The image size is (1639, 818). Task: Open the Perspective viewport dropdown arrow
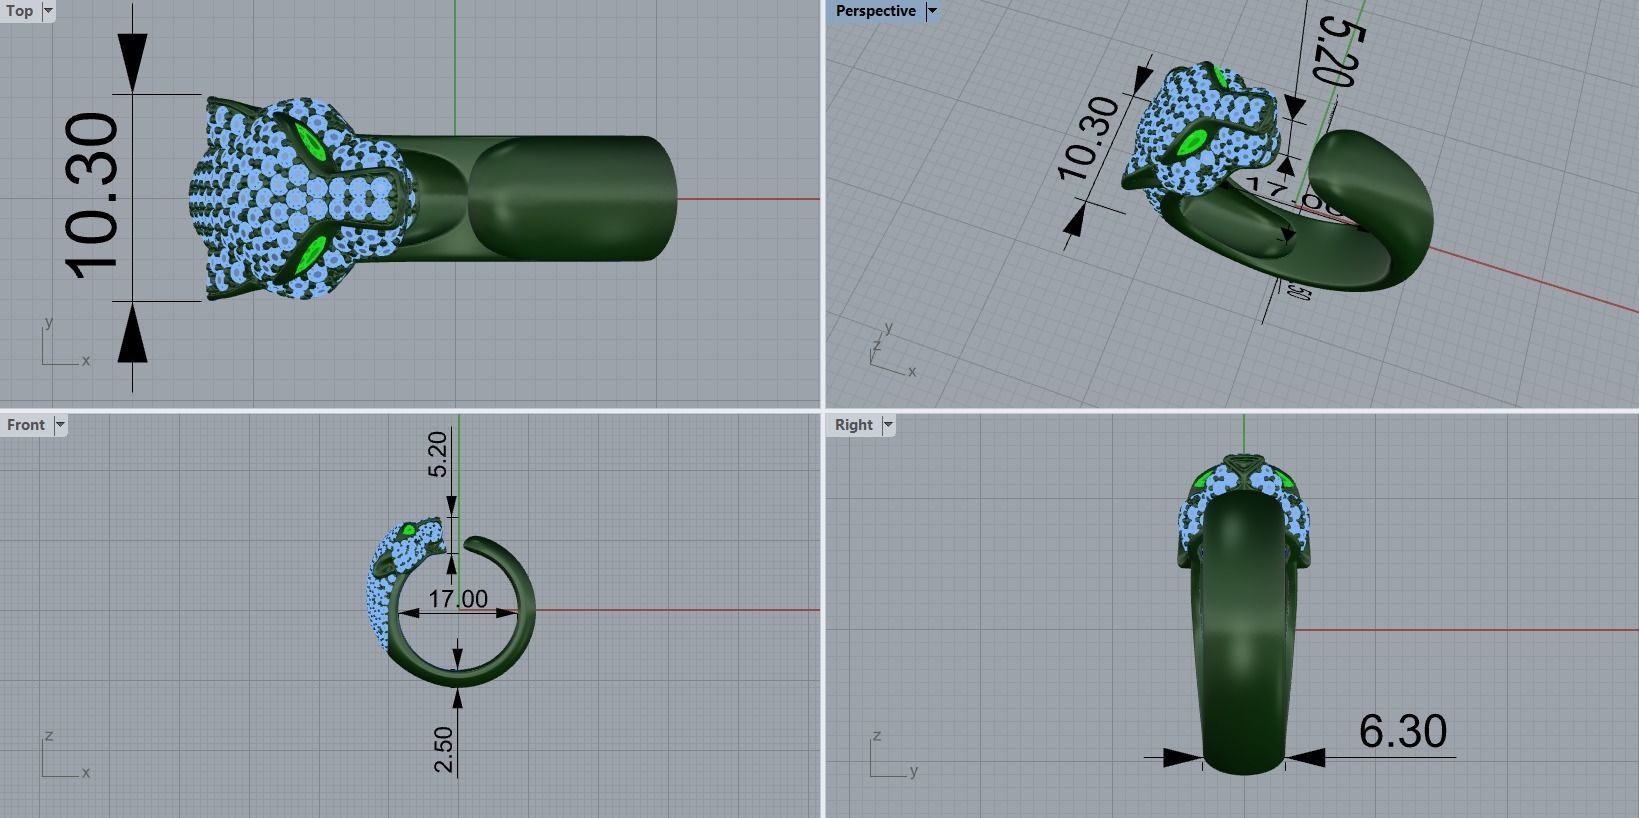(x=932, y=11)
